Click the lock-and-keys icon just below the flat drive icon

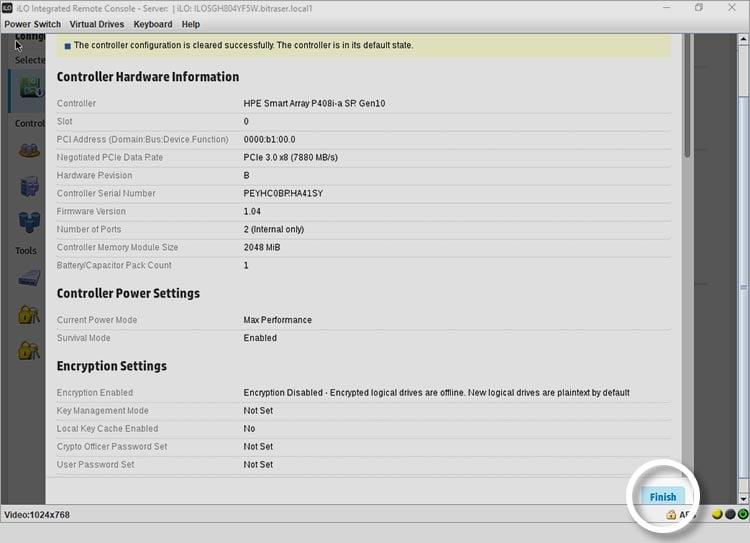click(29, 314)
